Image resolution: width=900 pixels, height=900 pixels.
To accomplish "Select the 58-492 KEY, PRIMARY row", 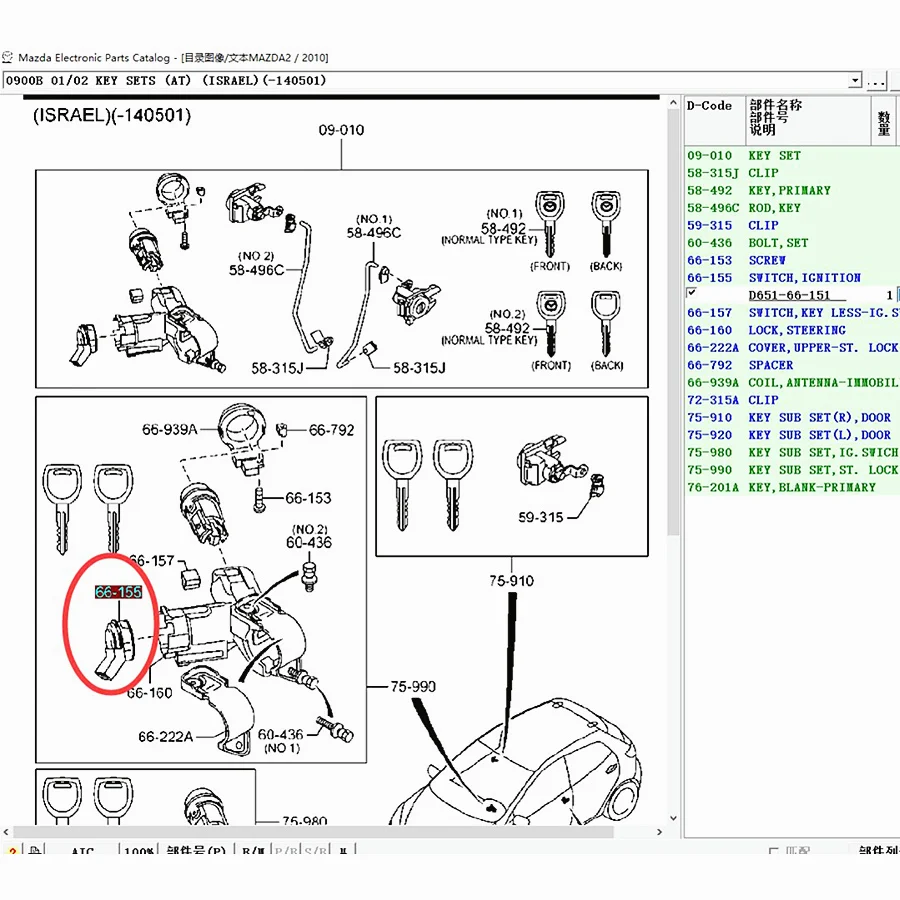I will click(792, 191).
